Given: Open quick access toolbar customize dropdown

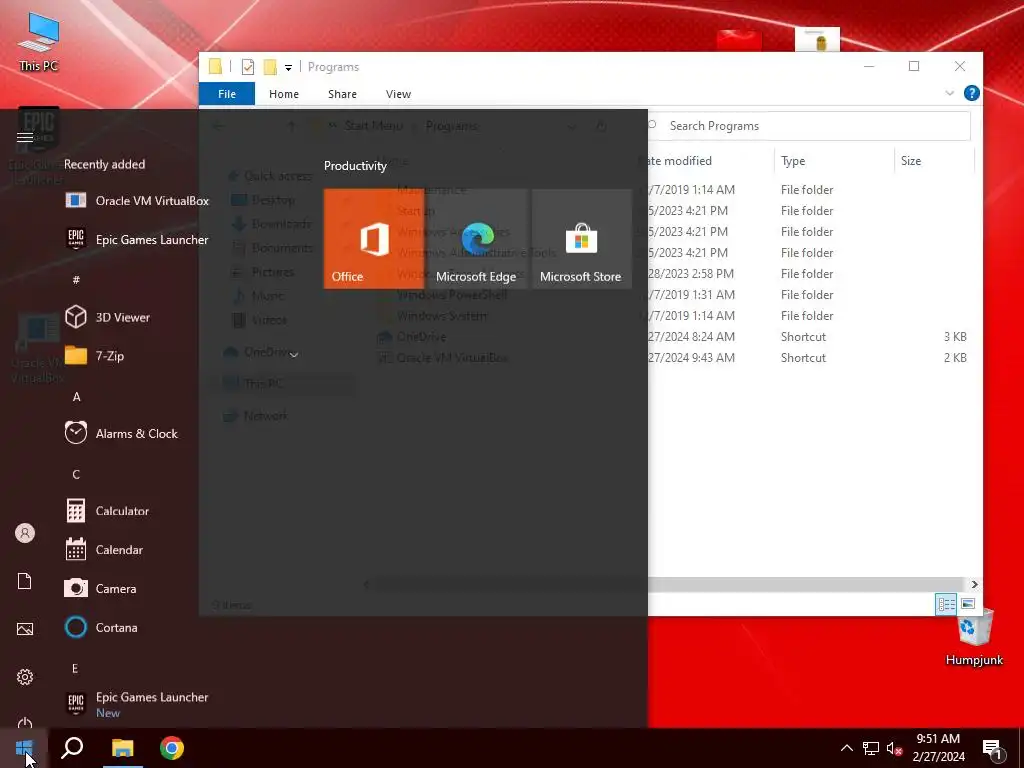Looking at the screenshot, I should click(x=288, y=67).
